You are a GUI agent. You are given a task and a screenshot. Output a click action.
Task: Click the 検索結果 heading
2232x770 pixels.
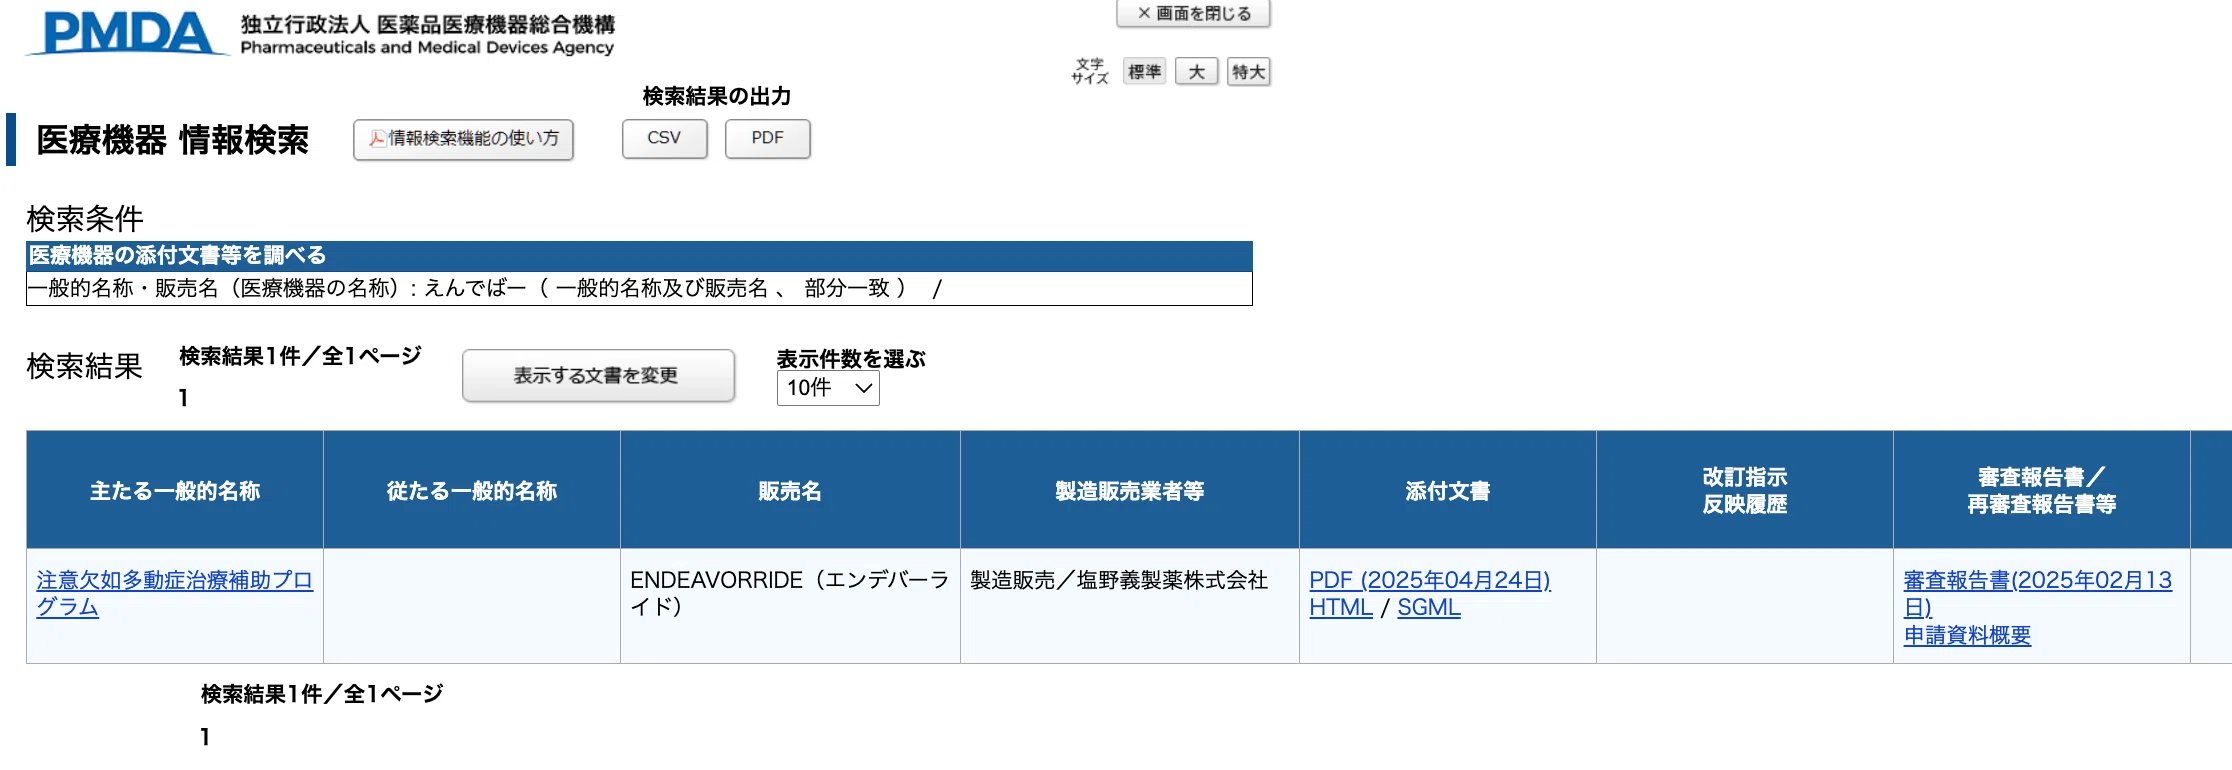85,366
